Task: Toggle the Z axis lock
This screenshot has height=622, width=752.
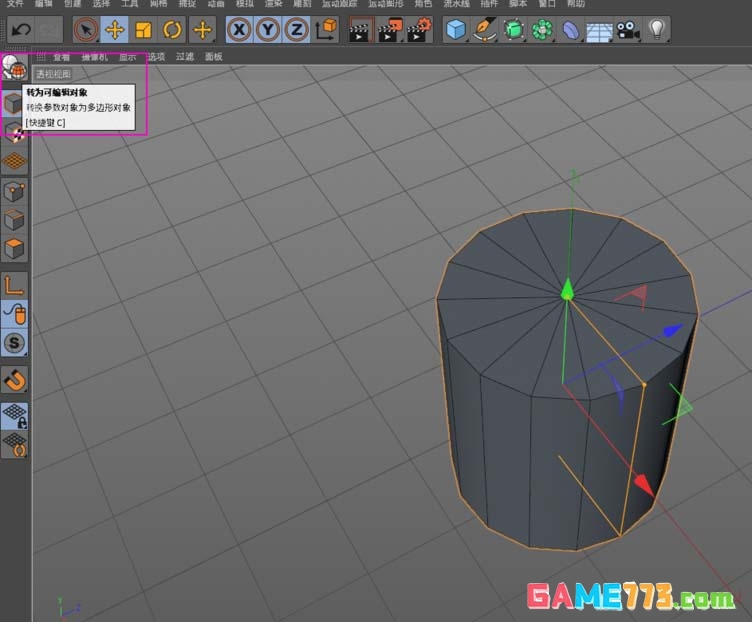Action: tap(296, 30)
